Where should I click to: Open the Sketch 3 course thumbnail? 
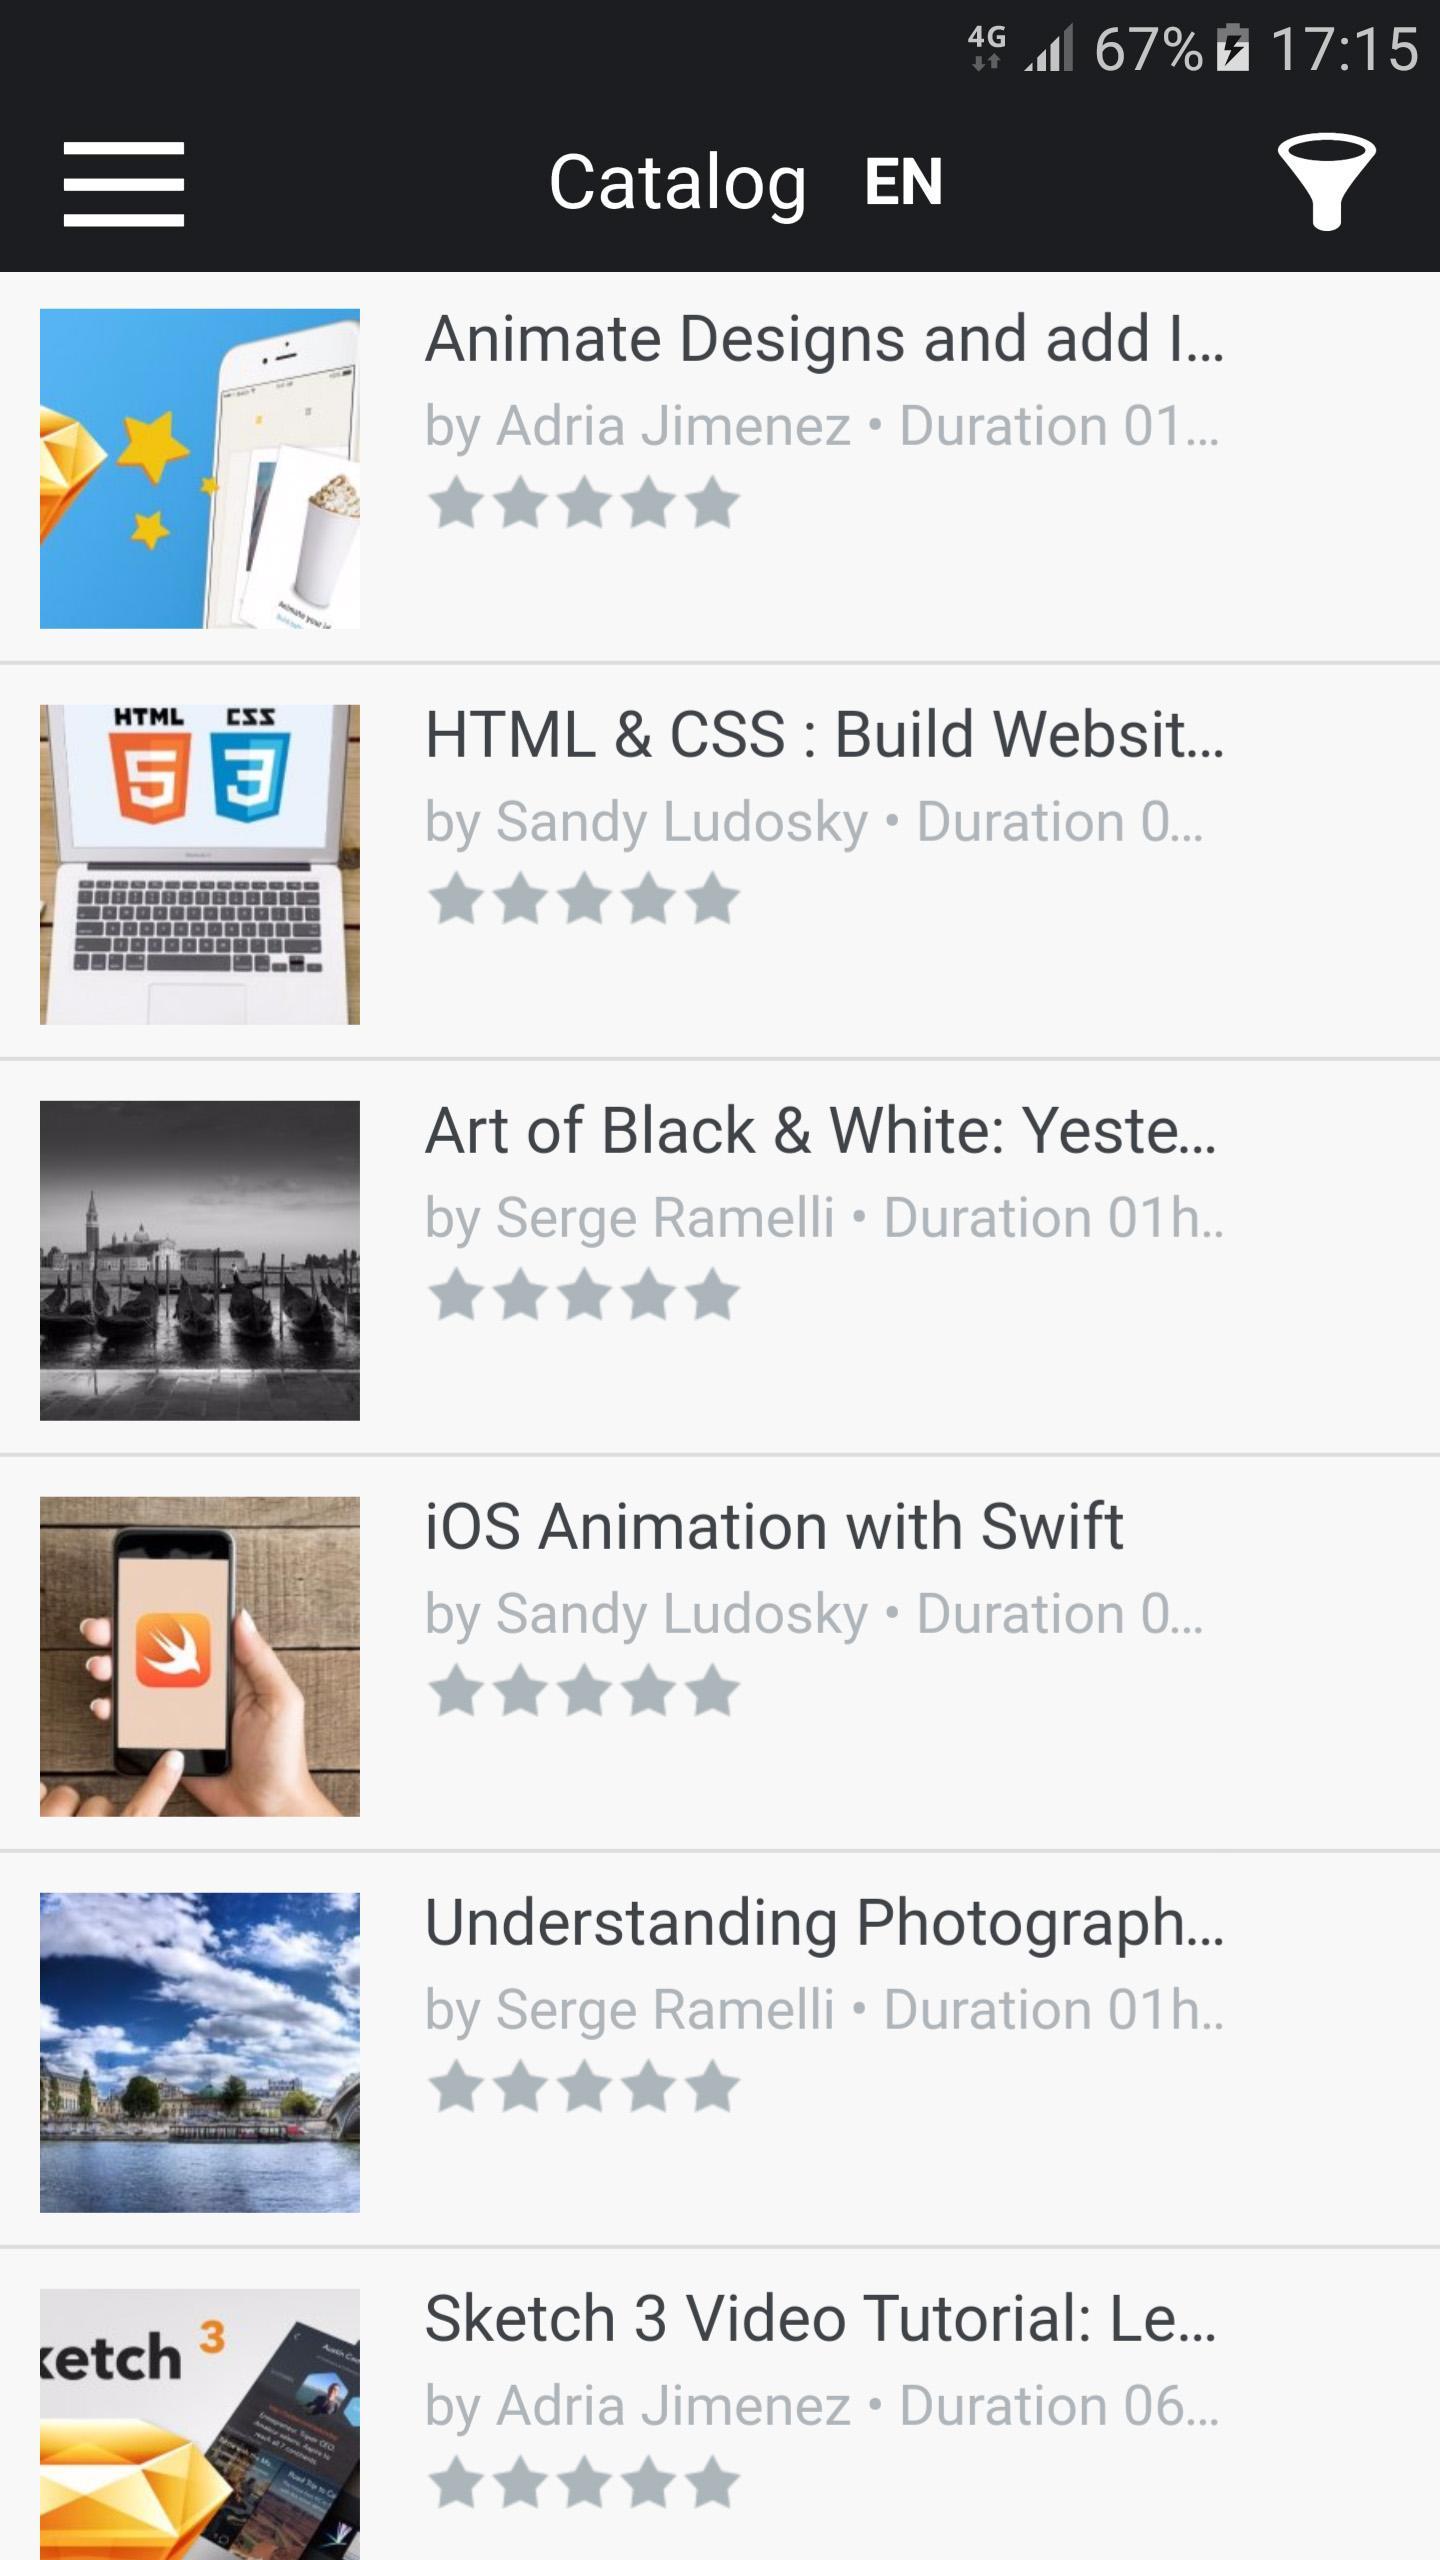pos(200,2424)
